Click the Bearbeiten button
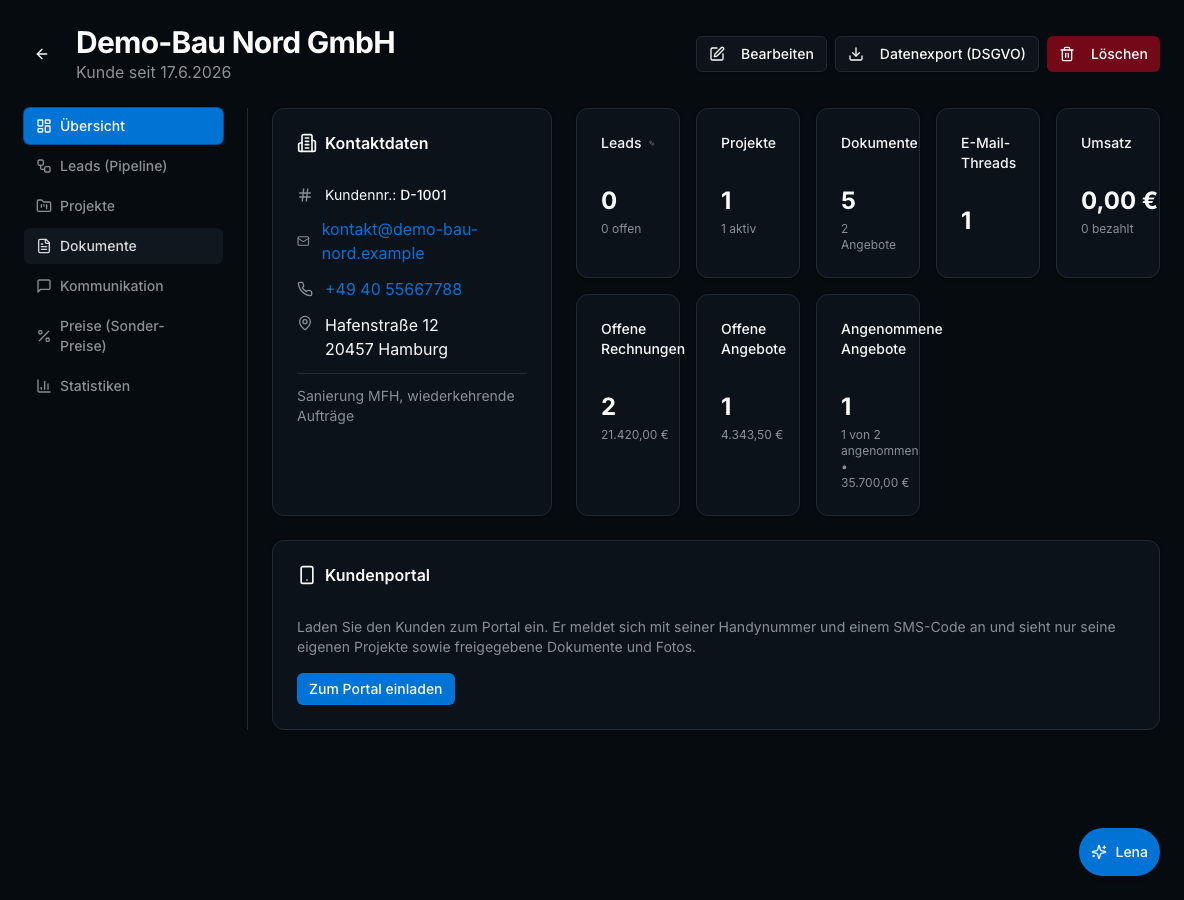Viewport: 1184px width, 900px height. coord(761,54)
